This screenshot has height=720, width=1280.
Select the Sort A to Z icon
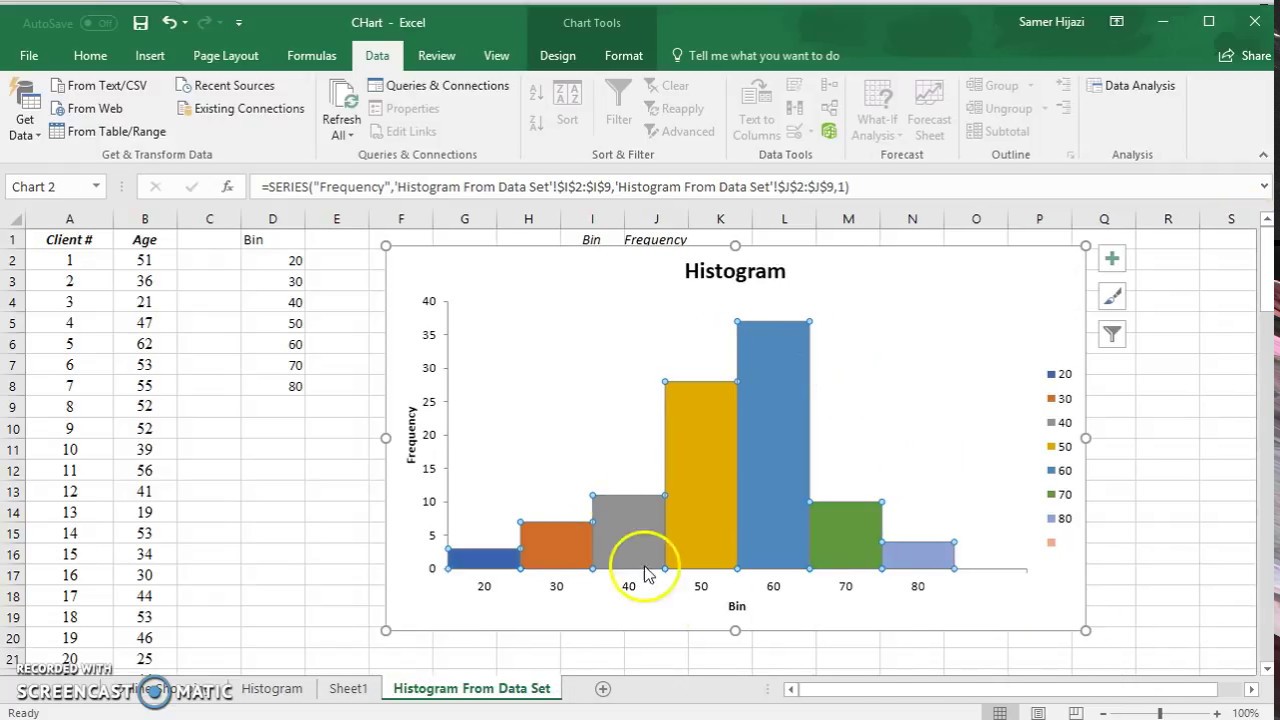click(x=535, y=91)
